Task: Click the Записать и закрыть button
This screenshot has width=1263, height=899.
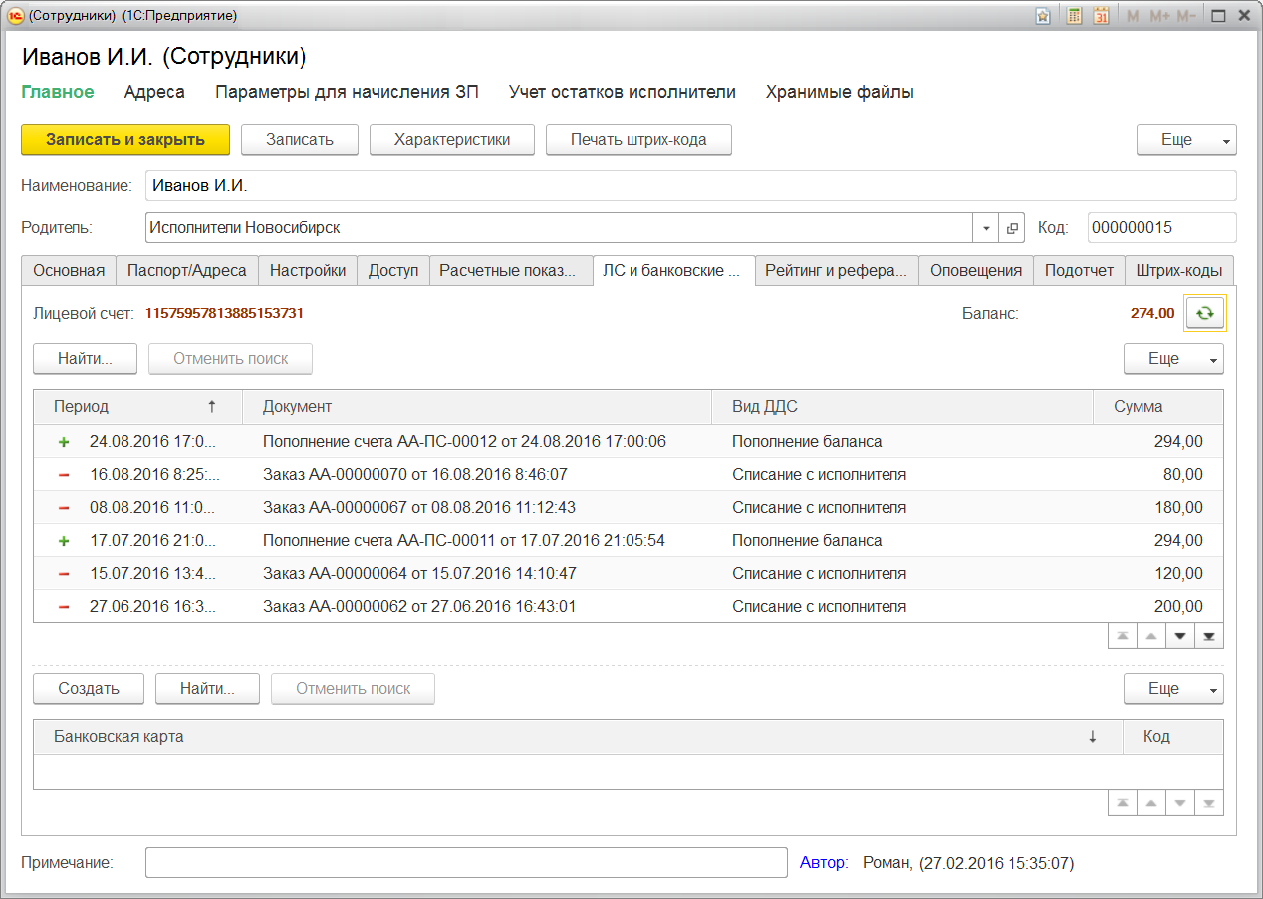Action: [x=125, y=140]
